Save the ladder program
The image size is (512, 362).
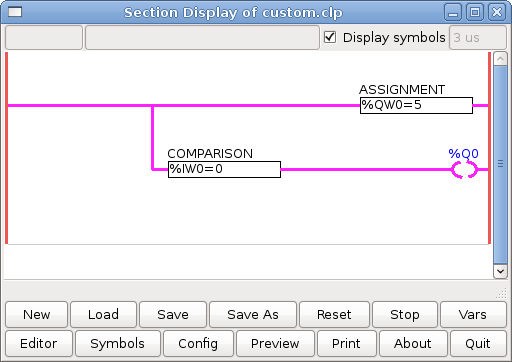click(173, 314)
